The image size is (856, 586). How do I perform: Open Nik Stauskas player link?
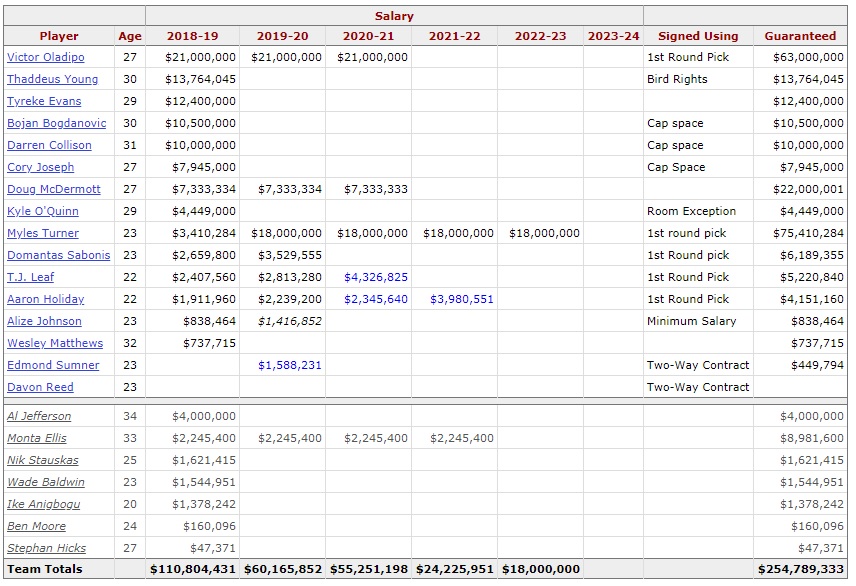click(x=43, y=460)
